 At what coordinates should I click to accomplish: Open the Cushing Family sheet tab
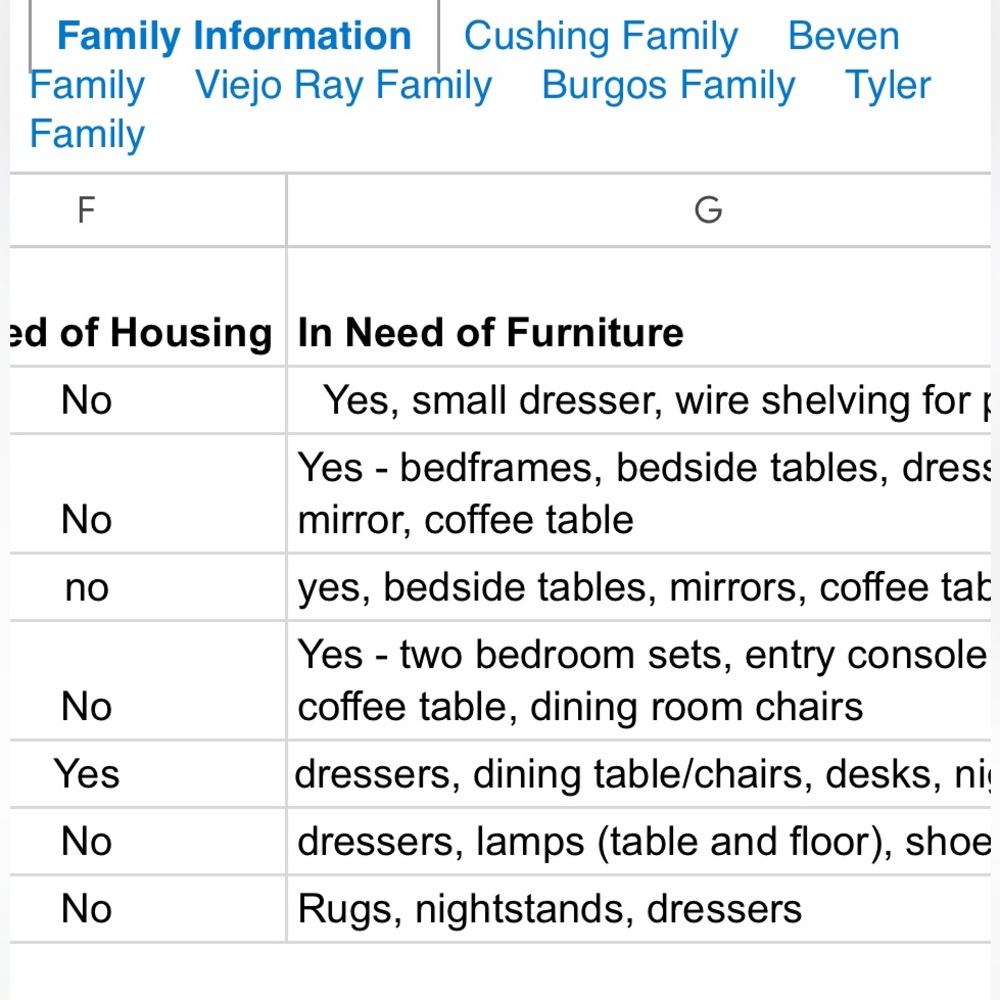pyautogui.click(x=600, y=36)
